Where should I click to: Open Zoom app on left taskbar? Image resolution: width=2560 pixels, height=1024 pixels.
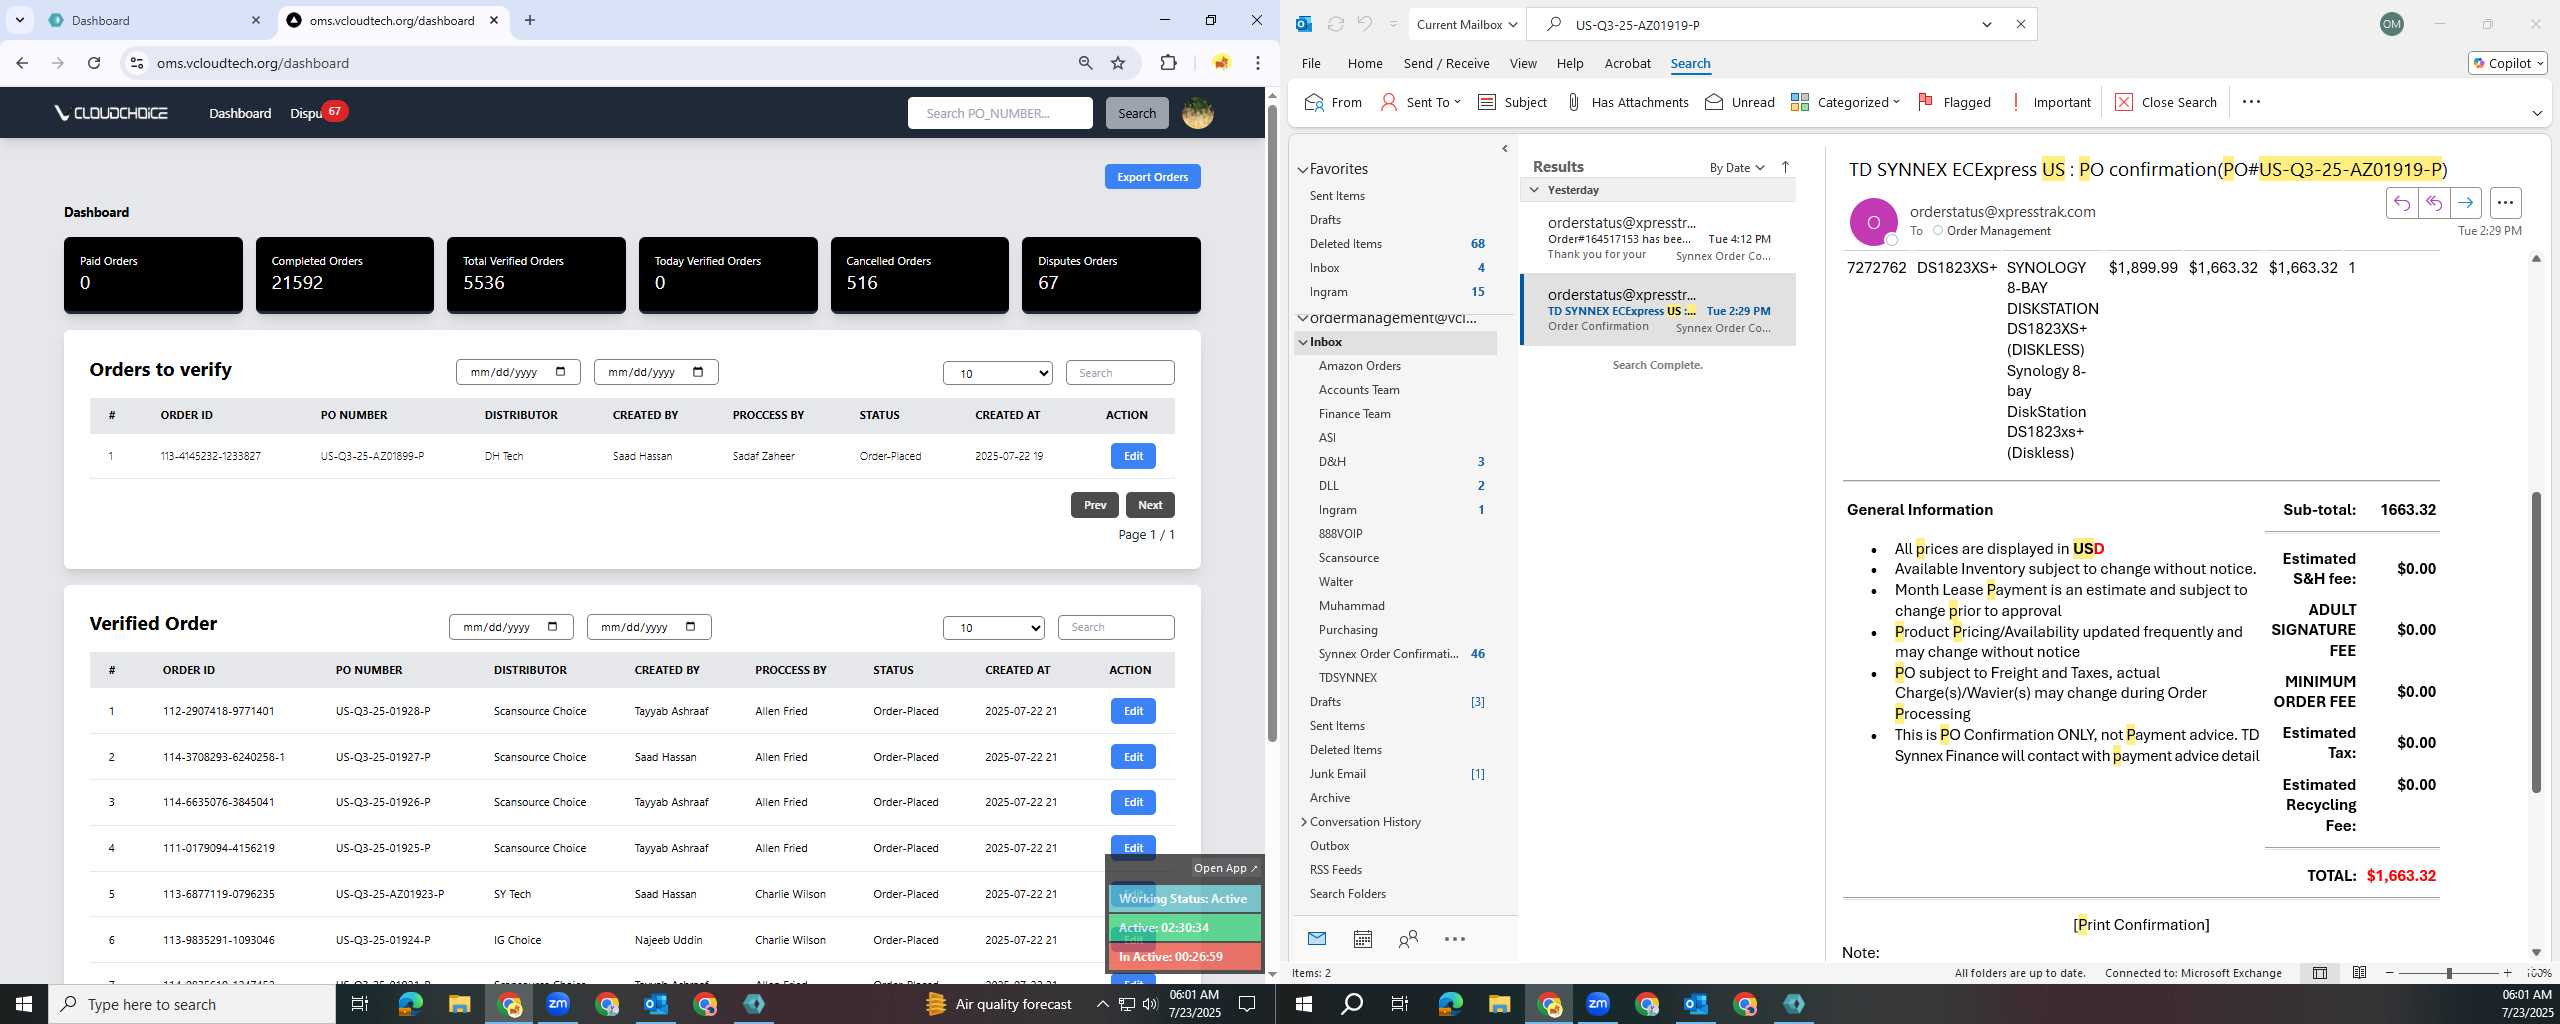pyautogui.click(x=558, y=1004)
